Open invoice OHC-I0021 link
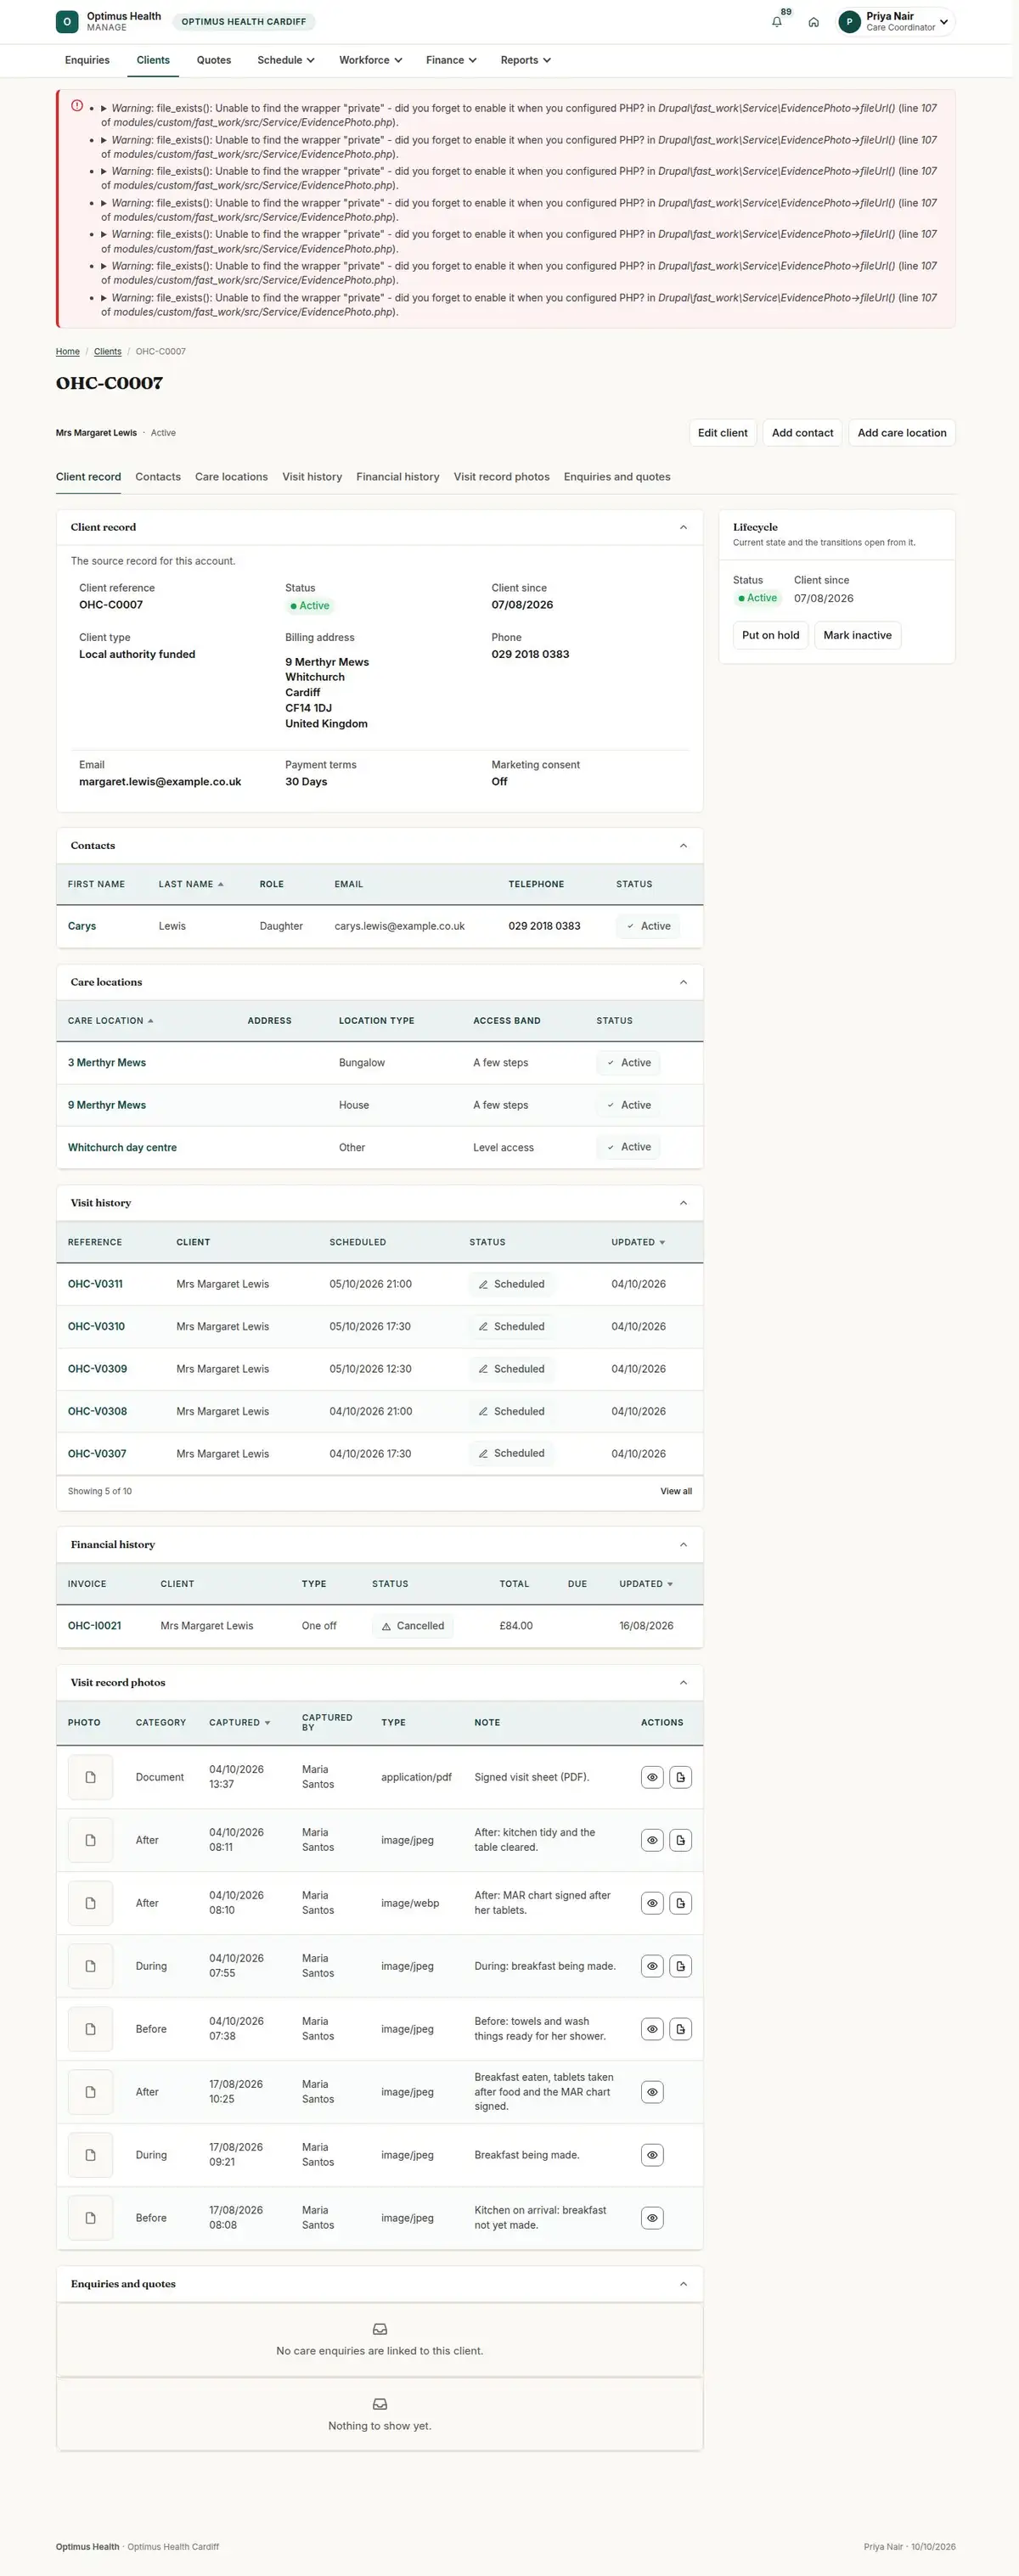Image resolution: width=1019 pixels, height=2576 pixels. point(94,1626)
